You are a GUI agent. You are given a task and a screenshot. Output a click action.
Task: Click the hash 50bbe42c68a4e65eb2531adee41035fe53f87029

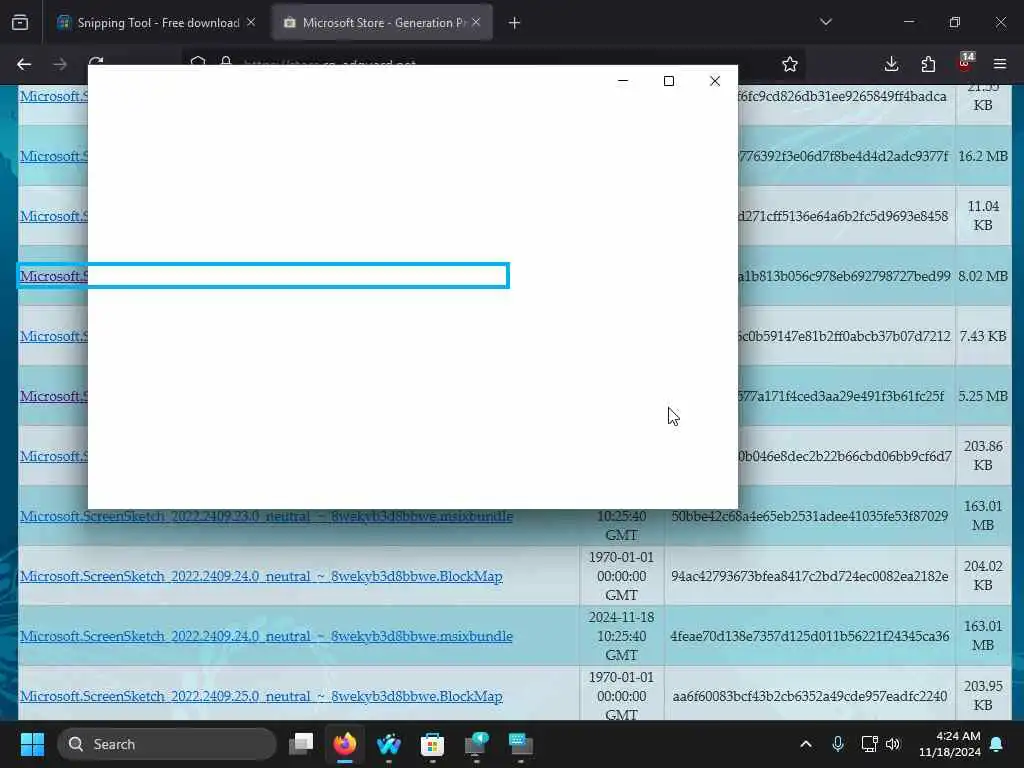click(x=810, y=517)
